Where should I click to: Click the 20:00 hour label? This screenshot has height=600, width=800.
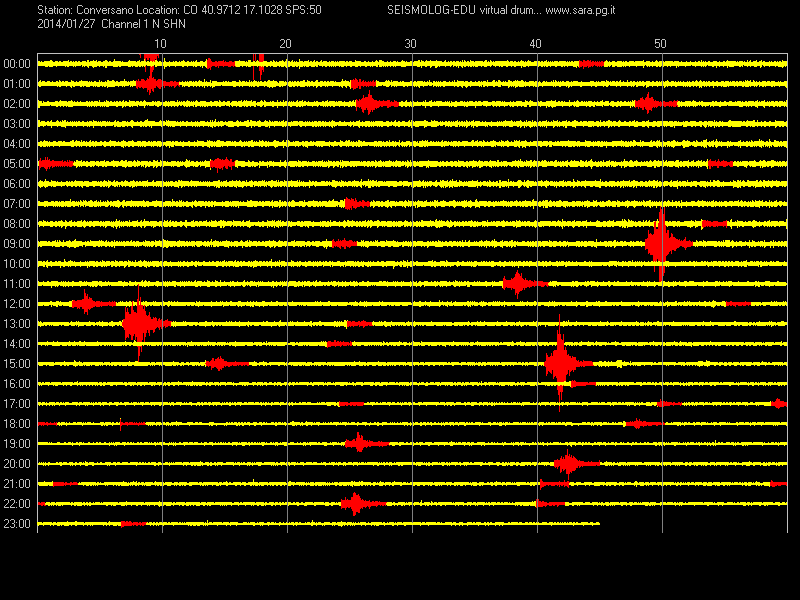click(x=17, y=464)
